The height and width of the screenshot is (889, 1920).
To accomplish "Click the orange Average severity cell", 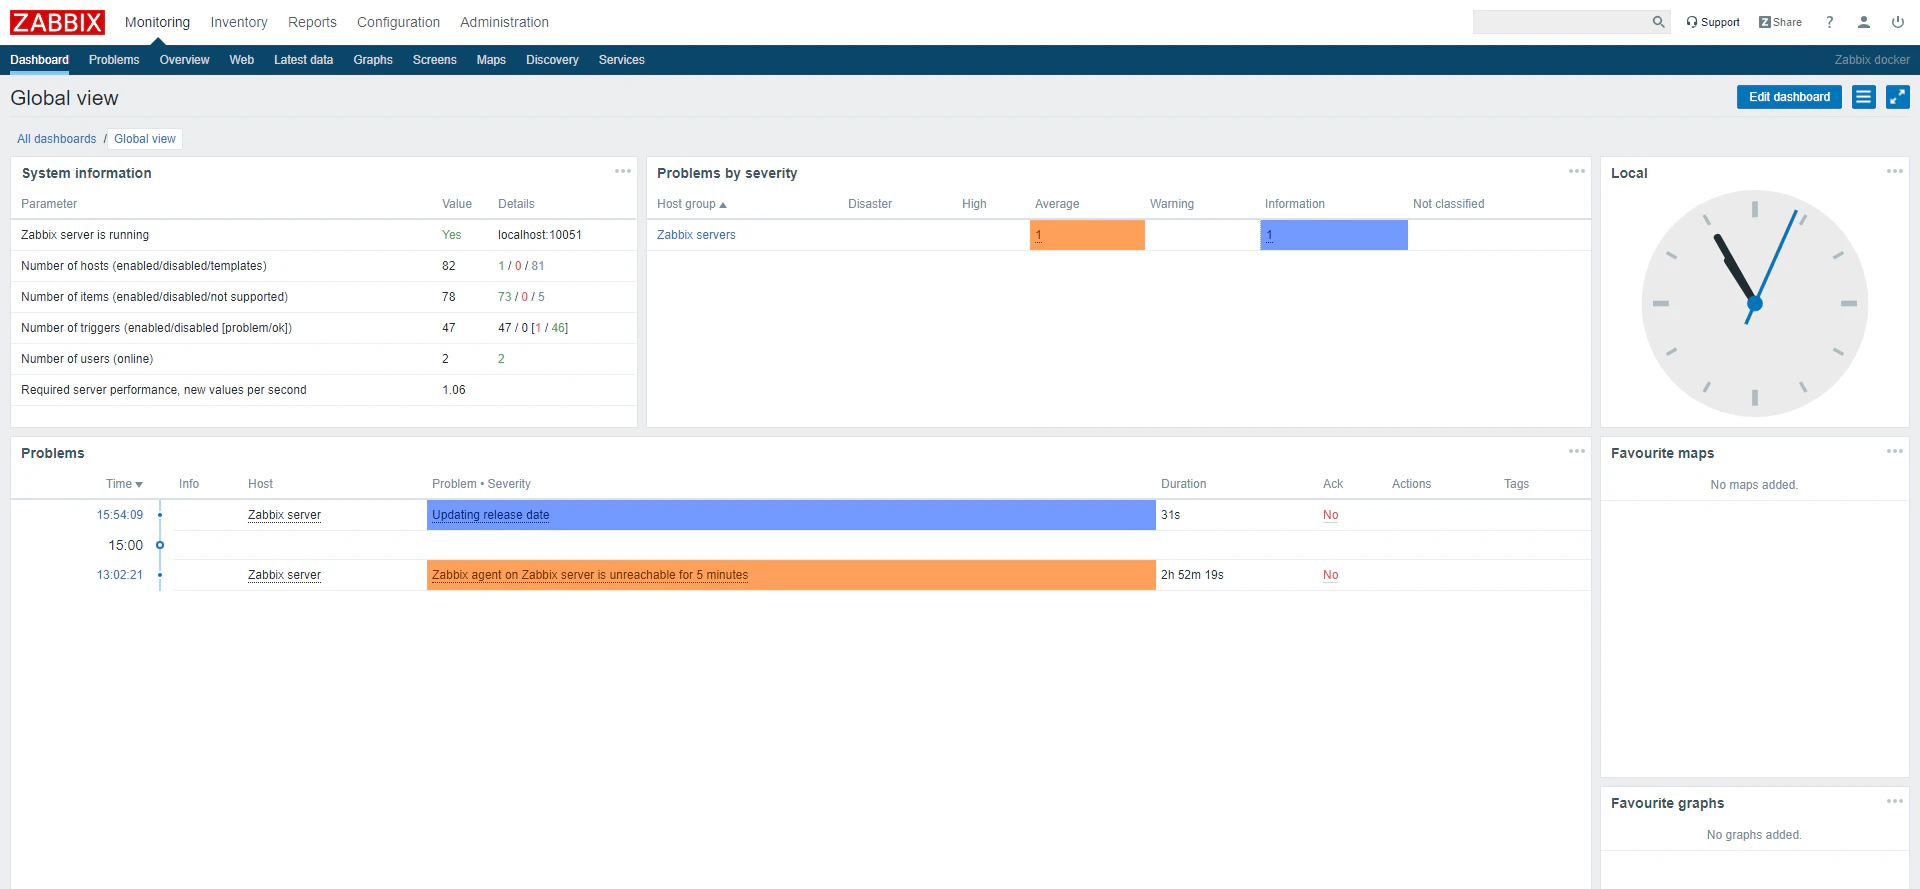I will click(x=1087, y=235).
